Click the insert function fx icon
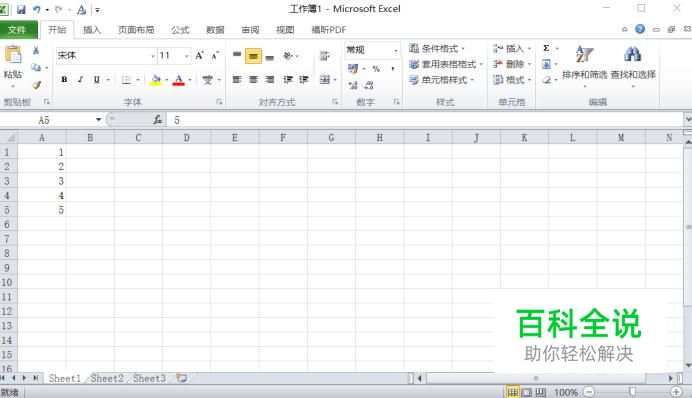Image resolution: width=692 pixels, height=398 pixels. pos(158,120)
